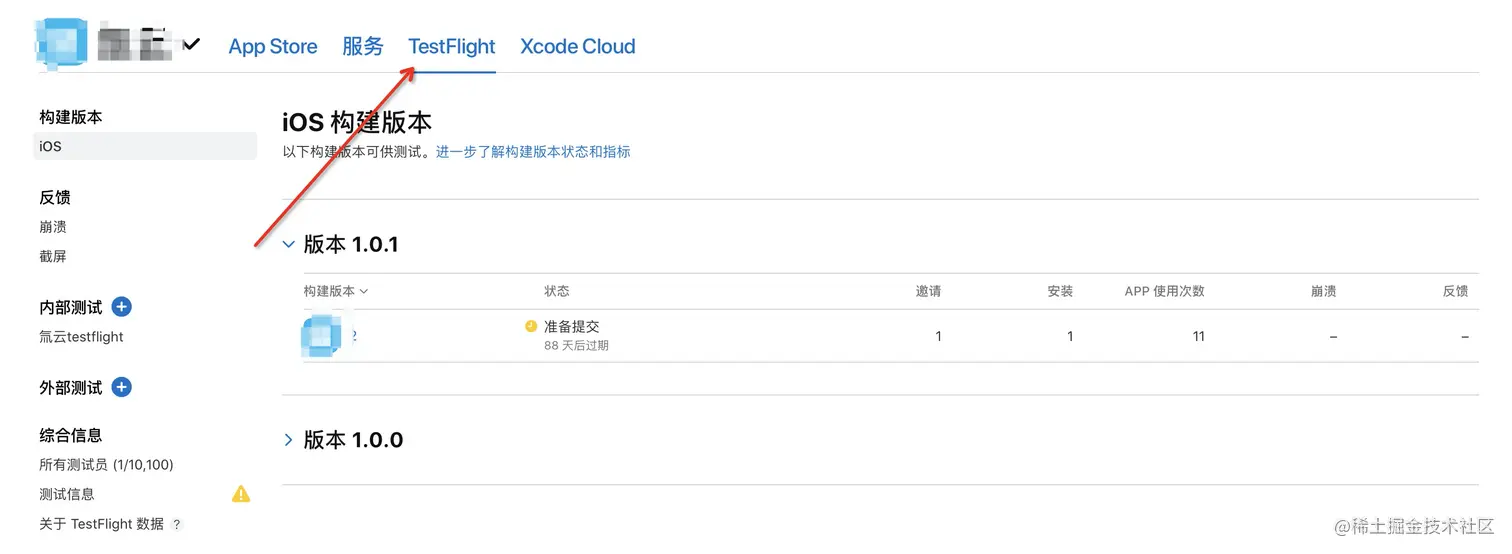
Task: Sort by 构建版本 column header
Action: (336, 291)
